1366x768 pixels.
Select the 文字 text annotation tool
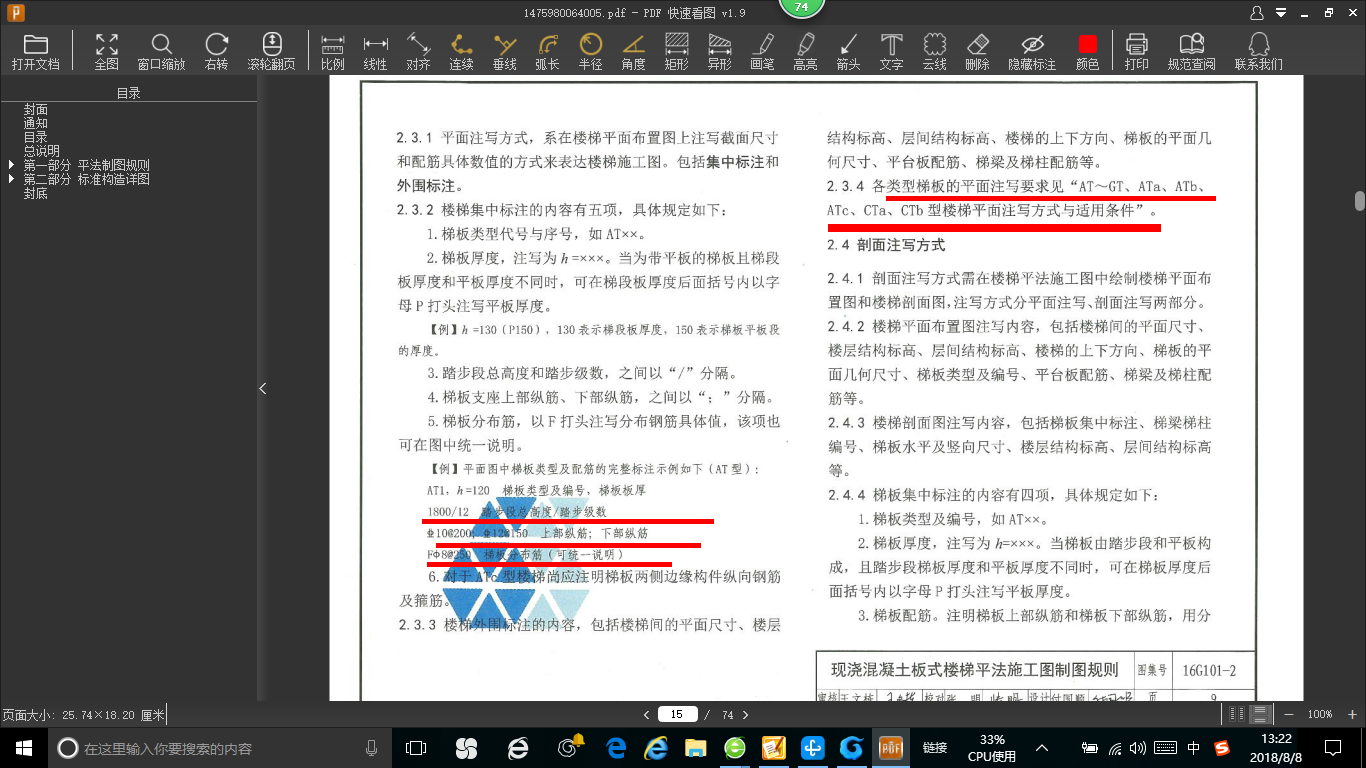(891, 51)
